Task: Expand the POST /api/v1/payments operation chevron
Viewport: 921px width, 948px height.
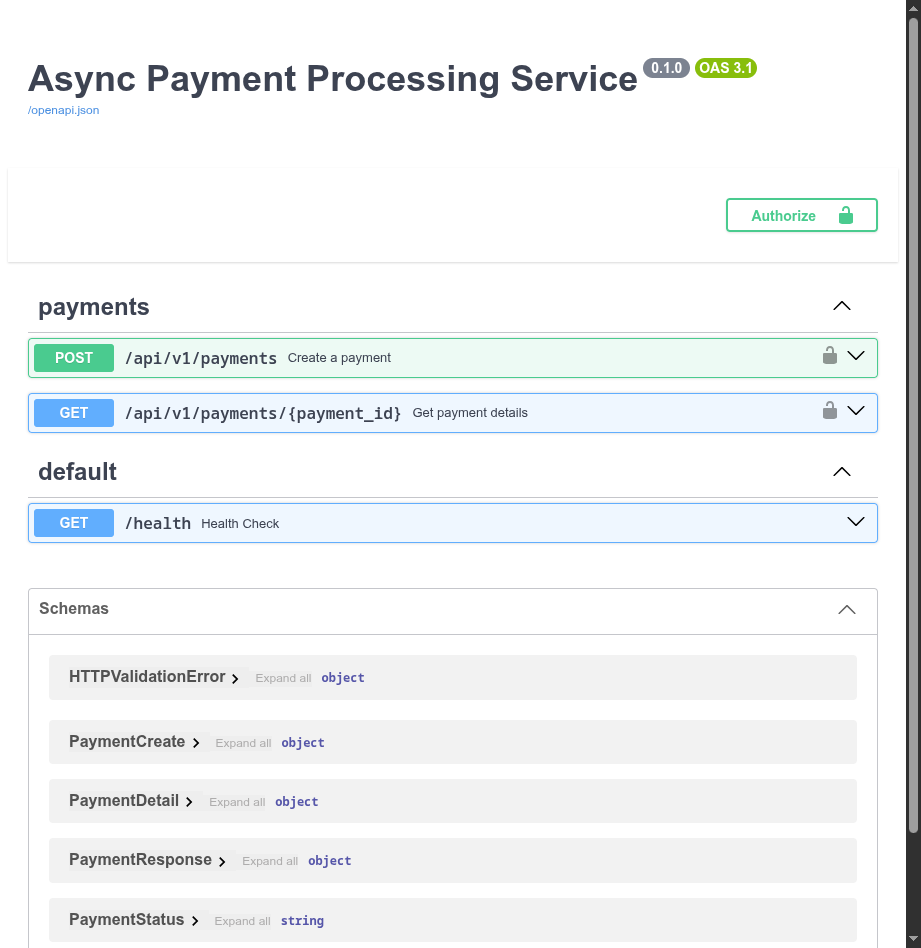Action: tap(856, 356)
